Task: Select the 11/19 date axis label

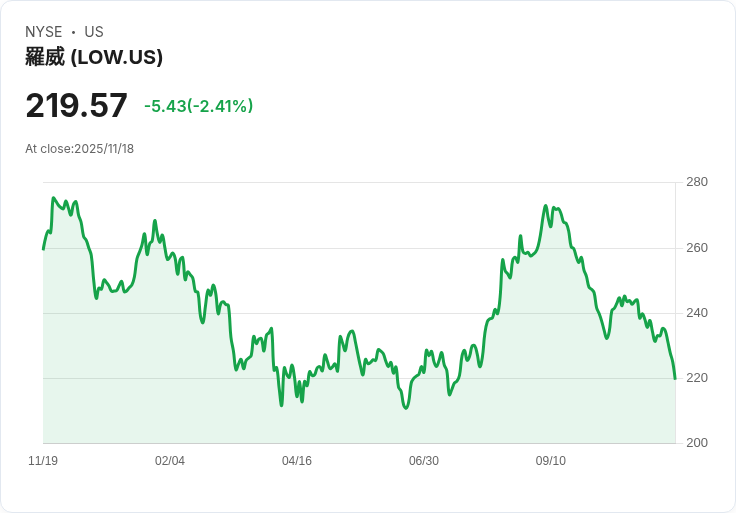Action: 43,461
